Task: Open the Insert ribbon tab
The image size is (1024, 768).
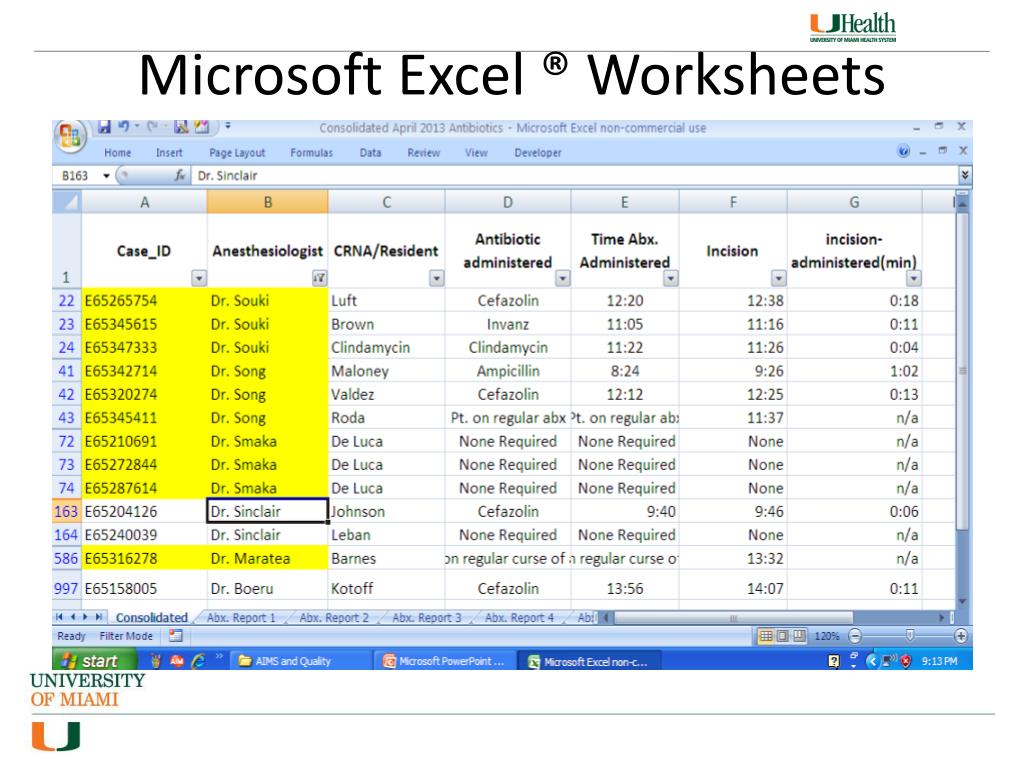Action: pyautogui.click(x=169, y=153)
